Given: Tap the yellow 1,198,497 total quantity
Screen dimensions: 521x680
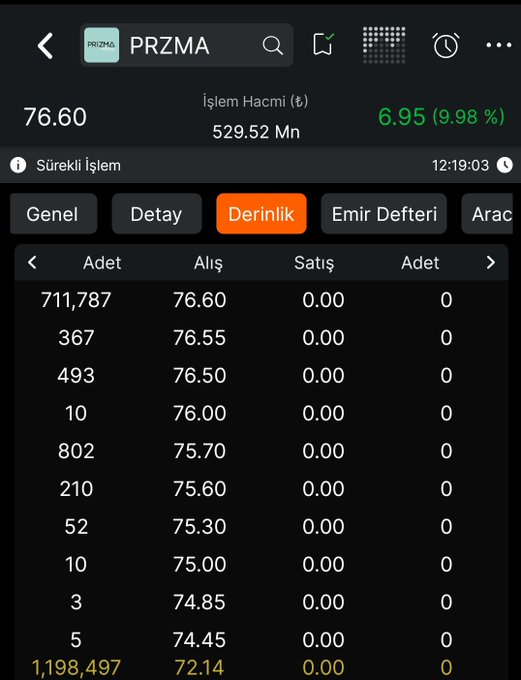Looking at the screenshot, I should 76,668.
